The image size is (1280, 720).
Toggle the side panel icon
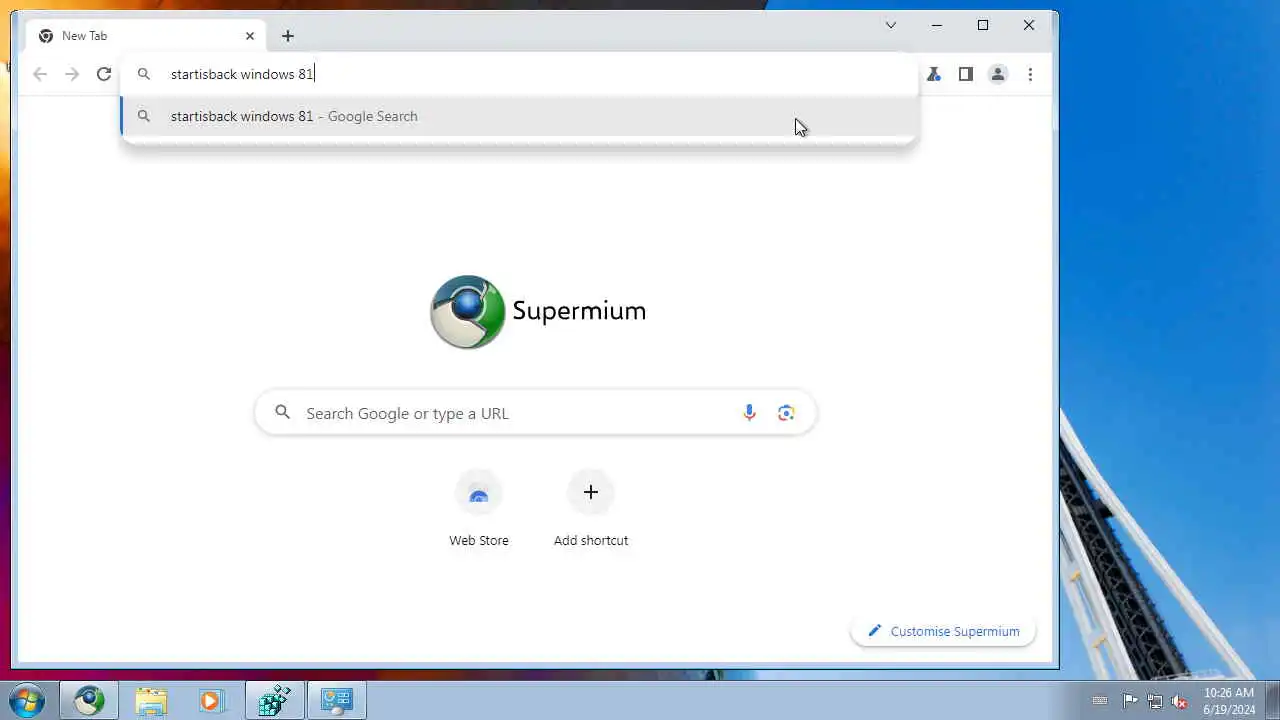966,74
